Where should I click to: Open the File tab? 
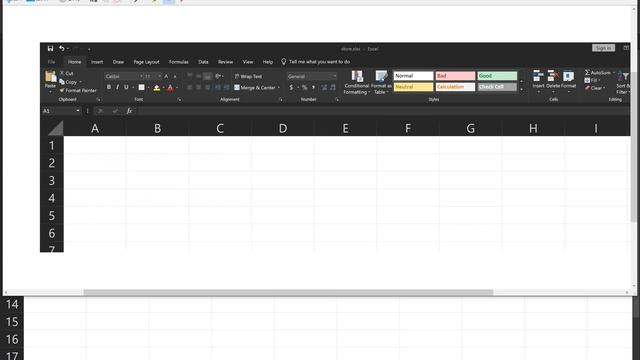click(x=51, y=62)
